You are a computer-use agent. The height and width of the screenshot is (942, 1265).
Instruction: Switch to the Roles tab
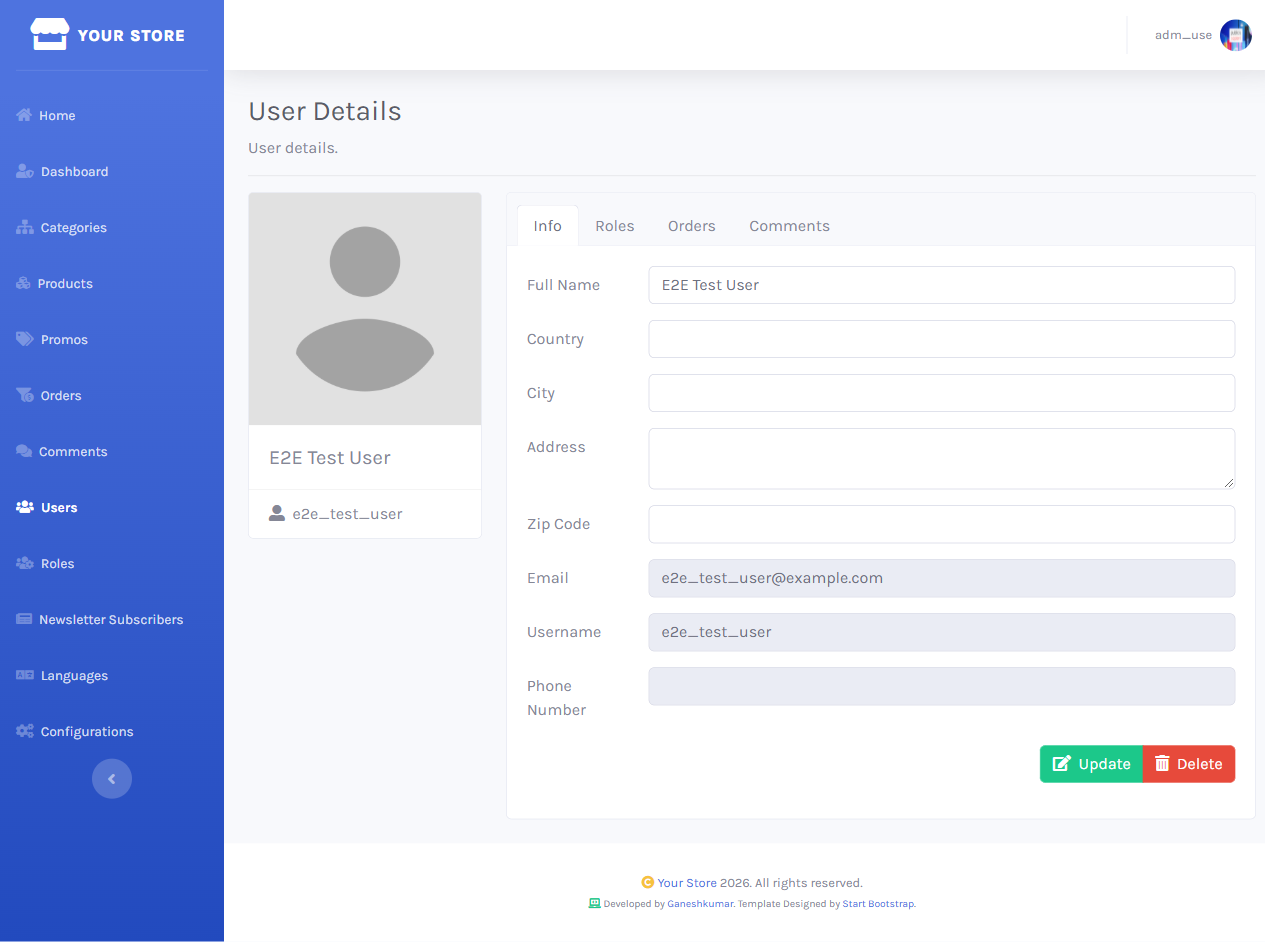coord(615,226)
